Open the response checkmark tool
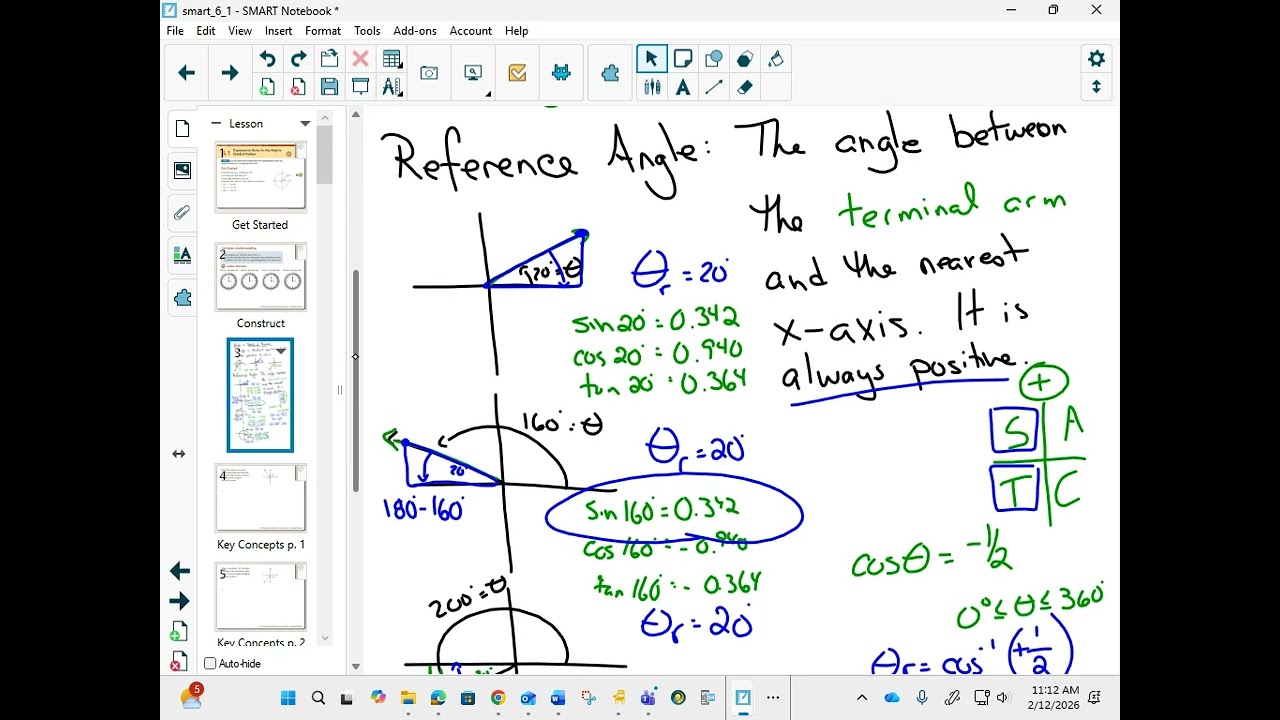The width and height of the screenshot is (1280, 720). (517, 73)
